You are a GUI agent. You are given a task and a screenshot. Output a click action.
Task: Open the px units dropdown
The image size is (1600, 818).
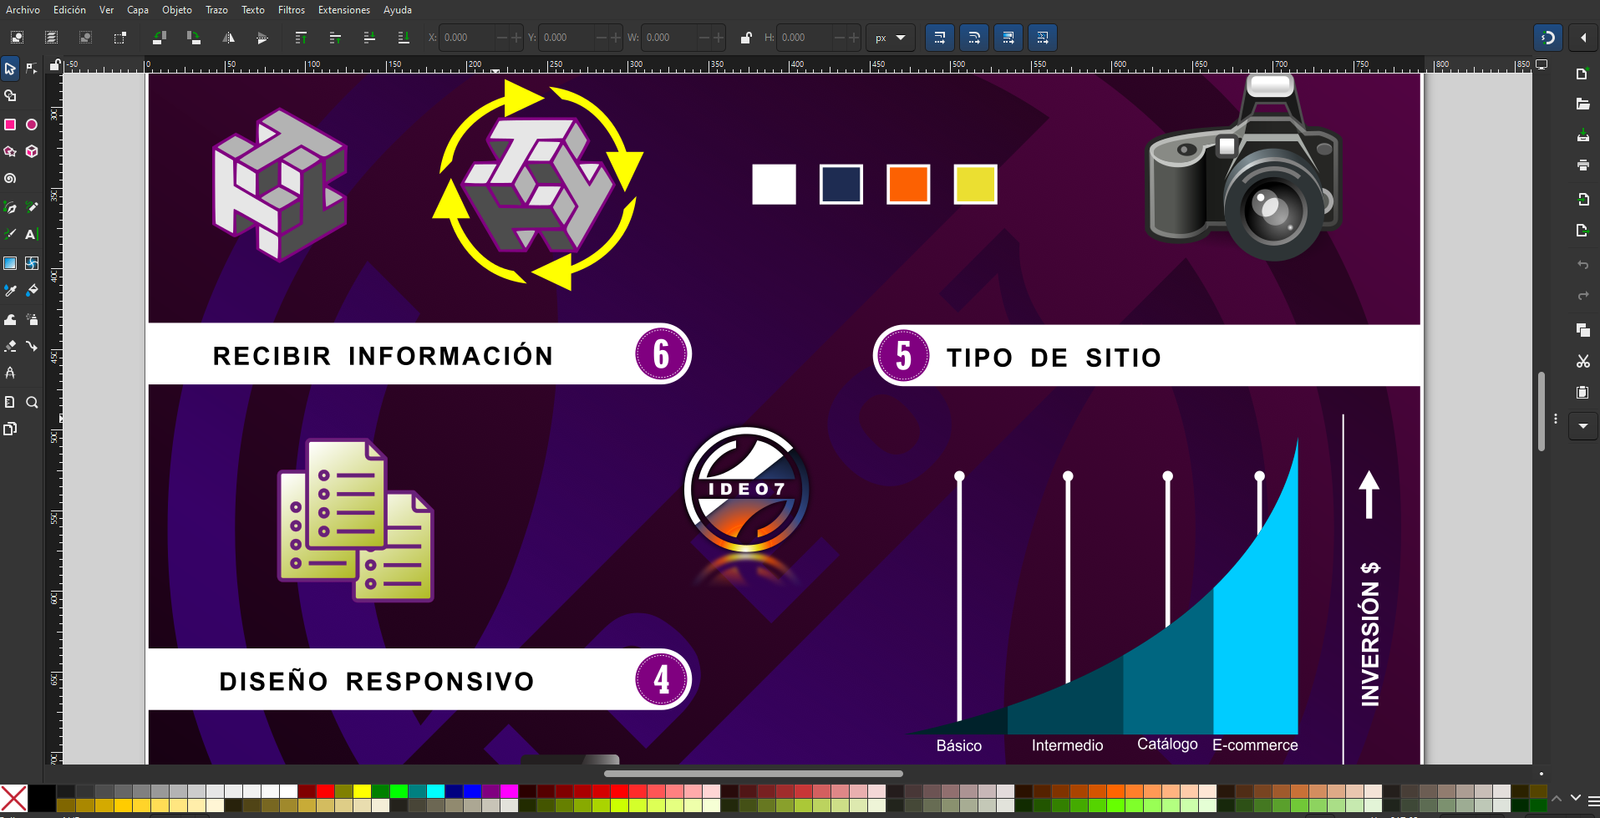coord(889,38)
